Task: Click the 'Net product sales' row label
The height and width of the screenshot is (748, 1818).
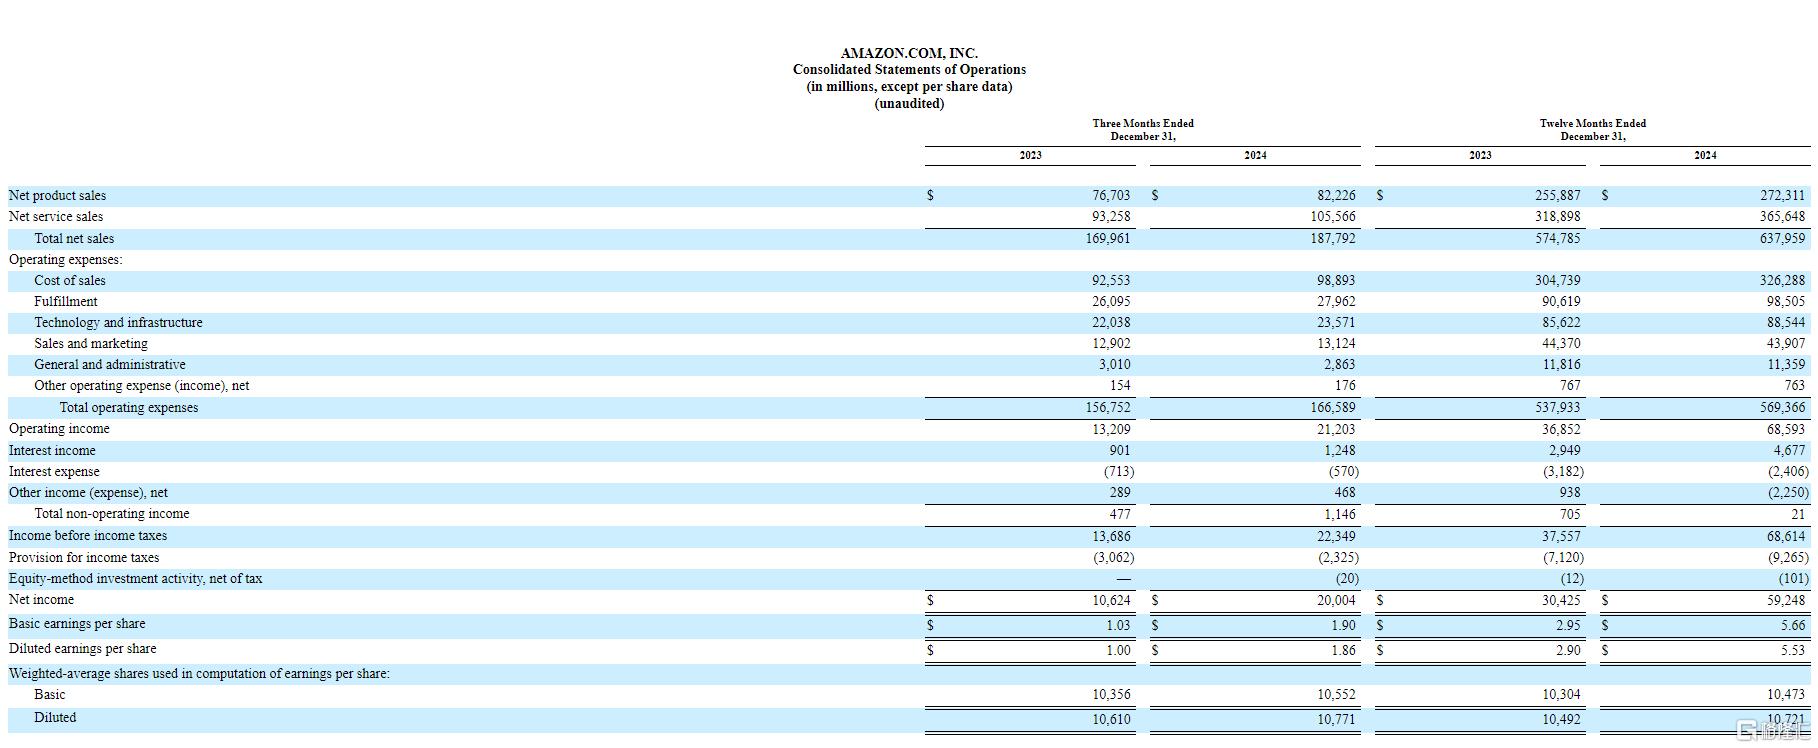Action: [x=57, y=196]
